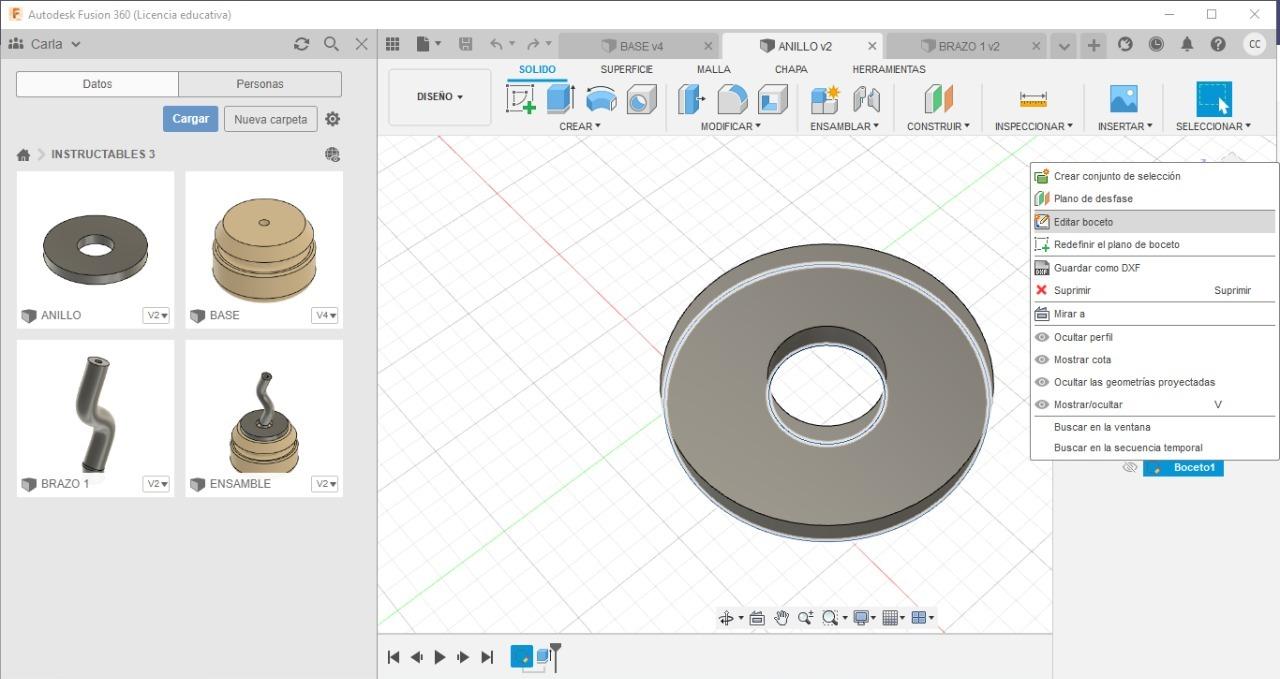Select the Pan hand tool

781,618
